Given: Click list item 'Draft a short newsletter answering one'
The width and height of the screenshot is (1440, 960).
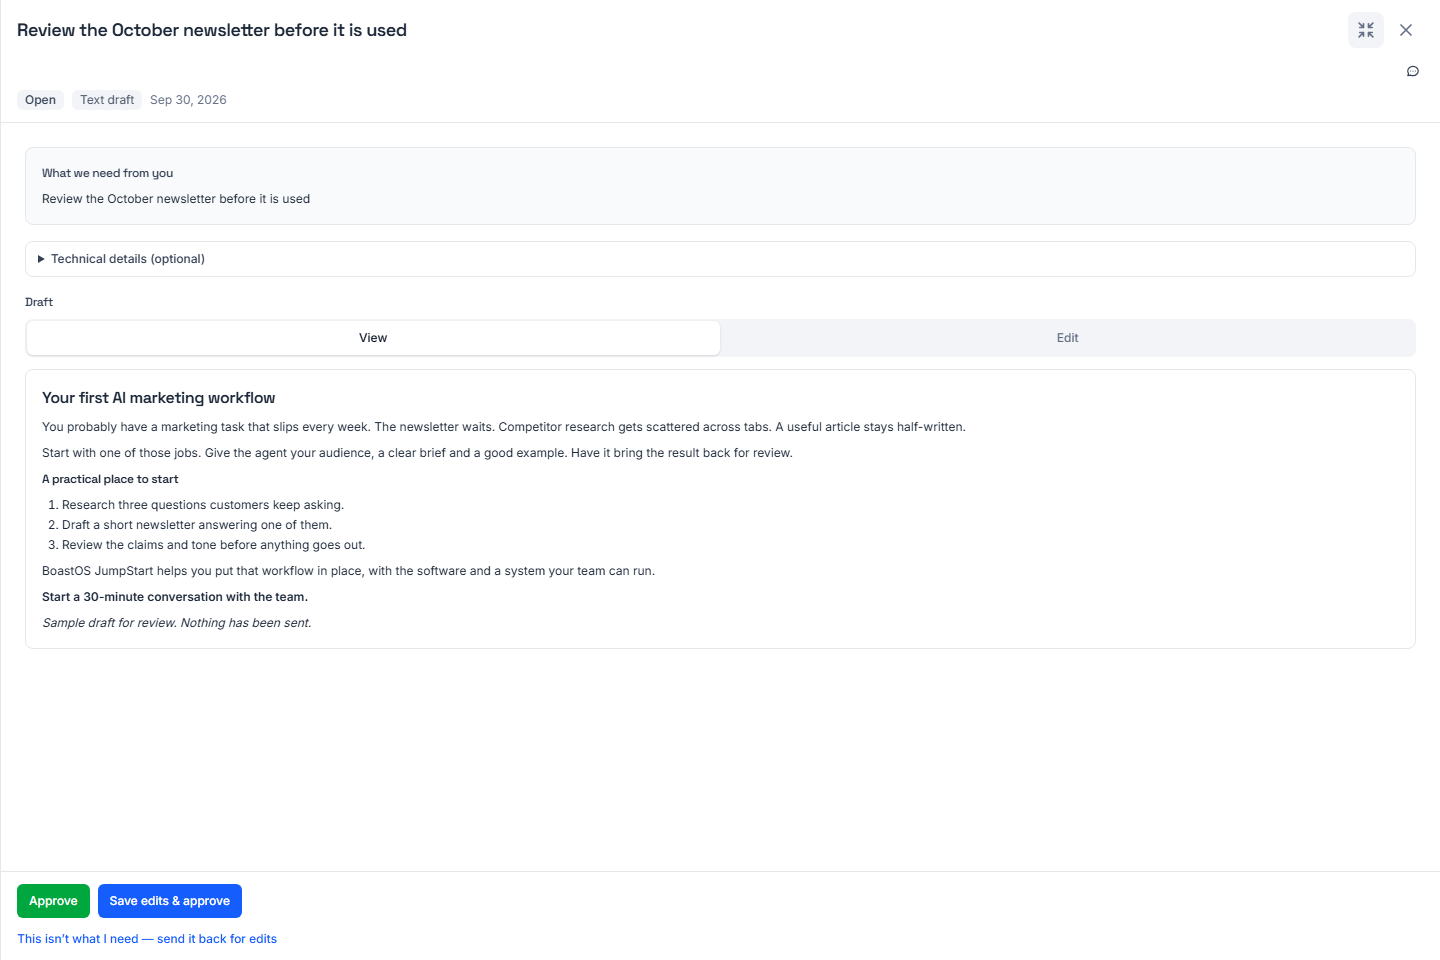Looking at the screenshot, I should pos(197,525).
